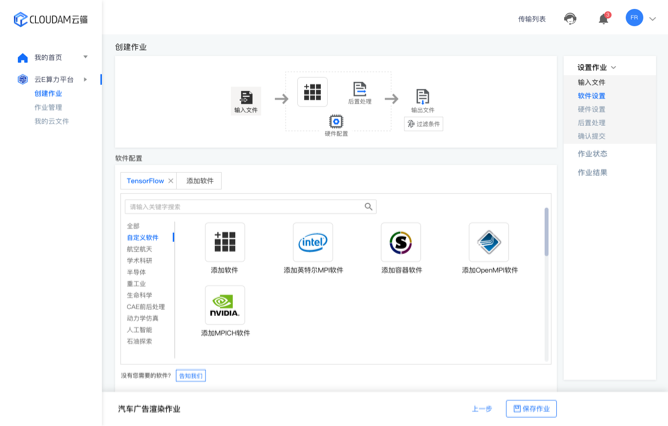Select 人工智能 software category

click(139, 330)
